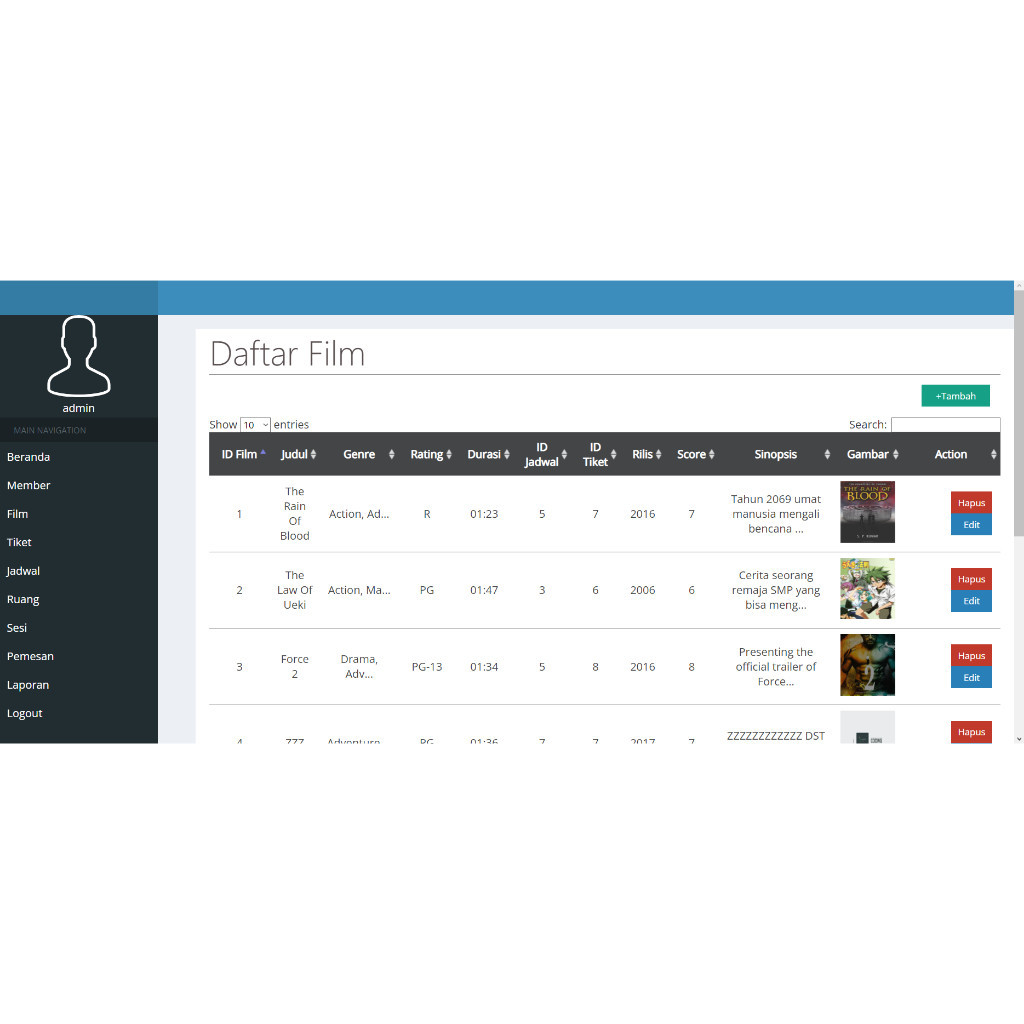Sort table by Rating column
Image resolution: width=1024 pixels, height=1024 pixels.
(427, 454)
